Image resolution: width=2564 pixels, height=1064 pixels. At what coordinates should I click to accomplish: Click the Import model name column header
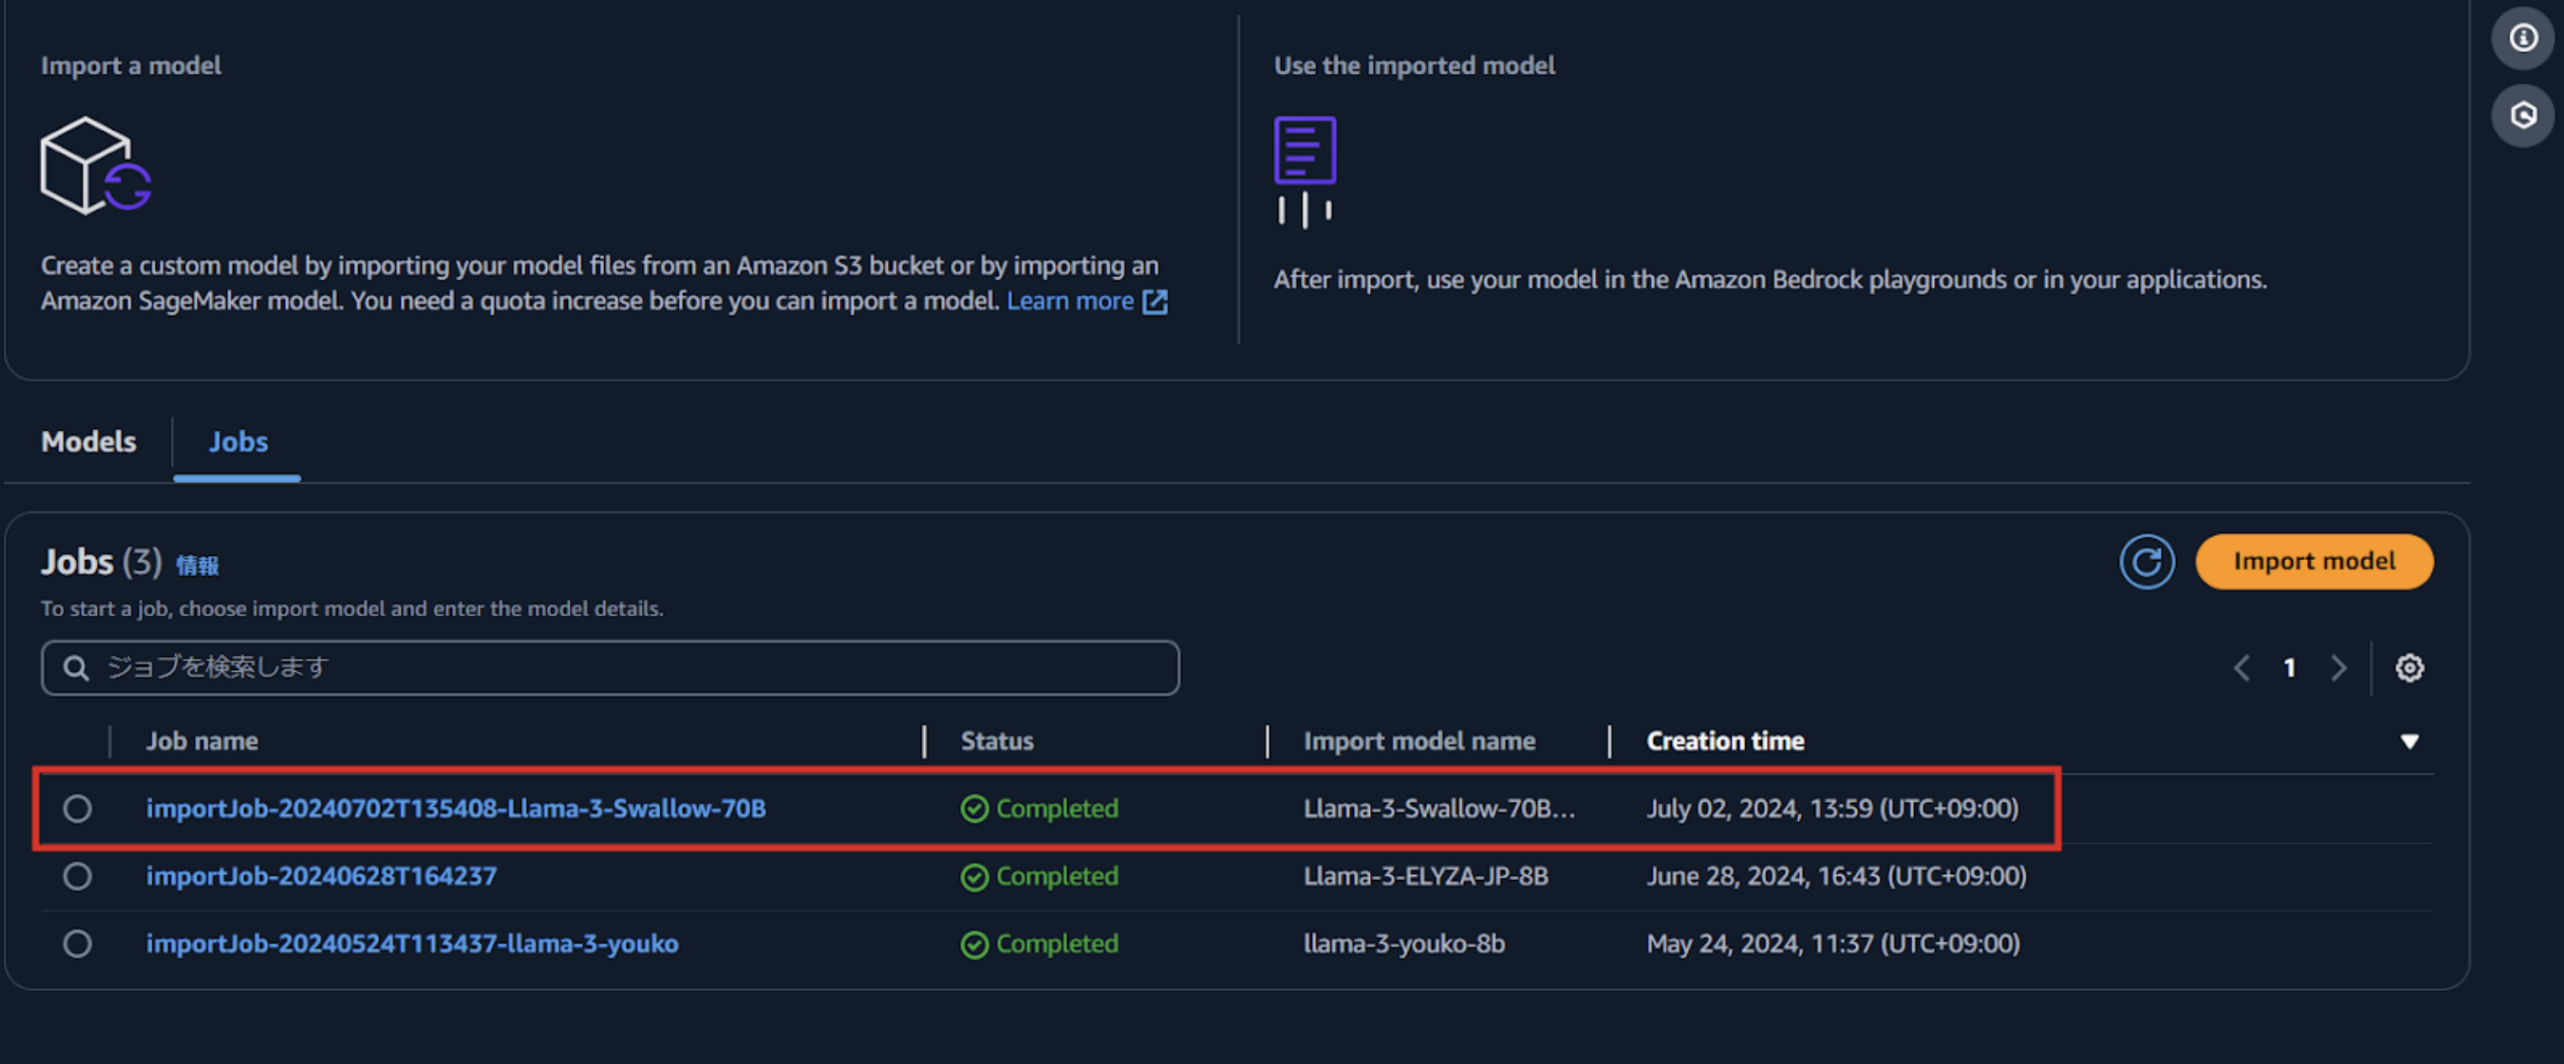pos(1419,741)
